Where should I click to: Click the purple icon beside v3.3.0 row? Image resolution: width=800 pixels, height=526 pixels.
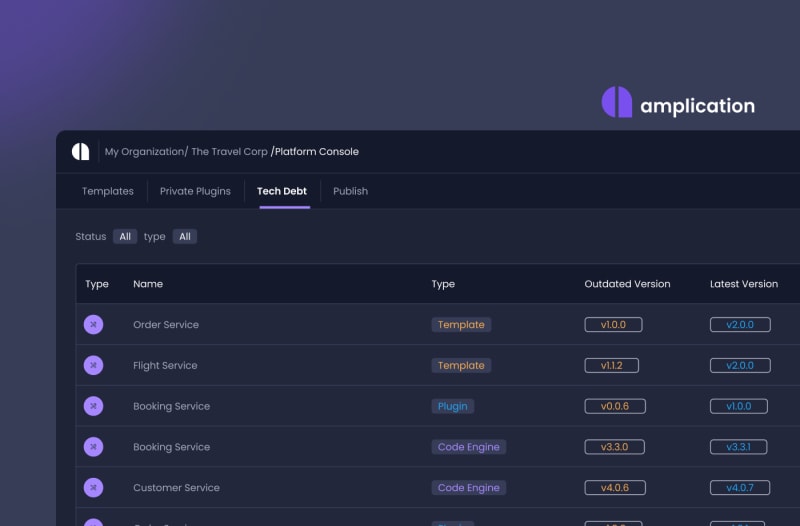93,447
